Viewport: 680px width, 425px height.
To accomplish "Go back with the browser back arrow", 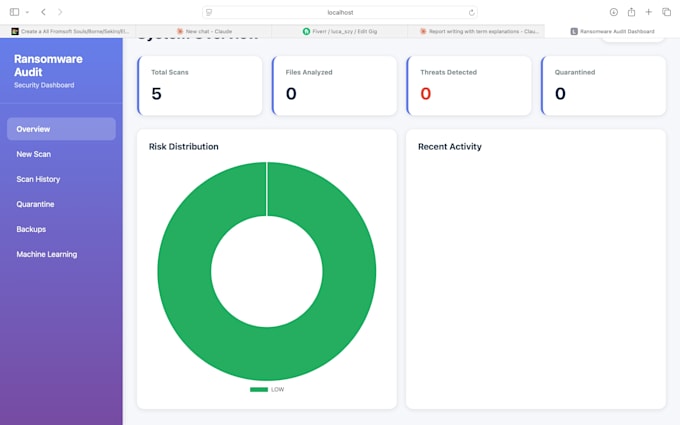I will (x=43, y=12).
